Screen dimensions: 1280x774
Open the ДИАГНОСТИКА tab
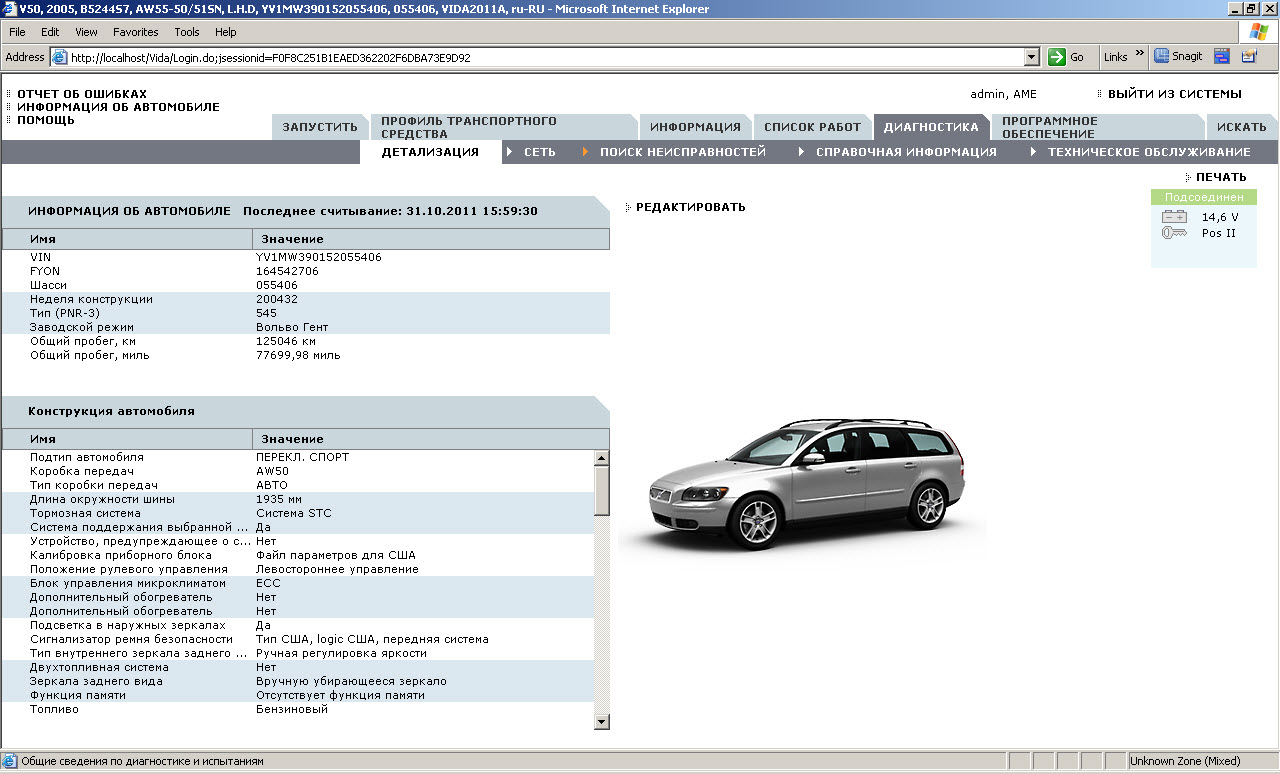click(x=930, y=127)
